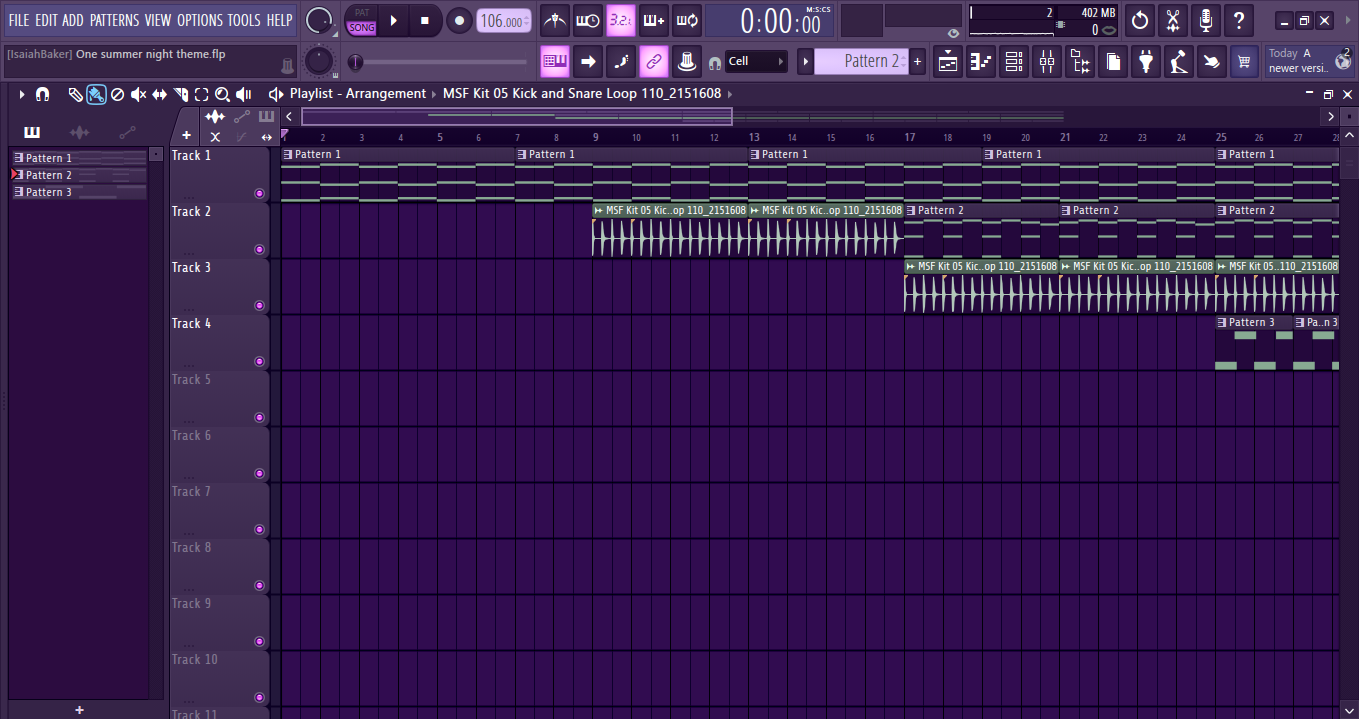The height and width of the screenshot is (719, 1359).
Task: Select the Playback speaker tool in playlist
Action: point(243,94)
